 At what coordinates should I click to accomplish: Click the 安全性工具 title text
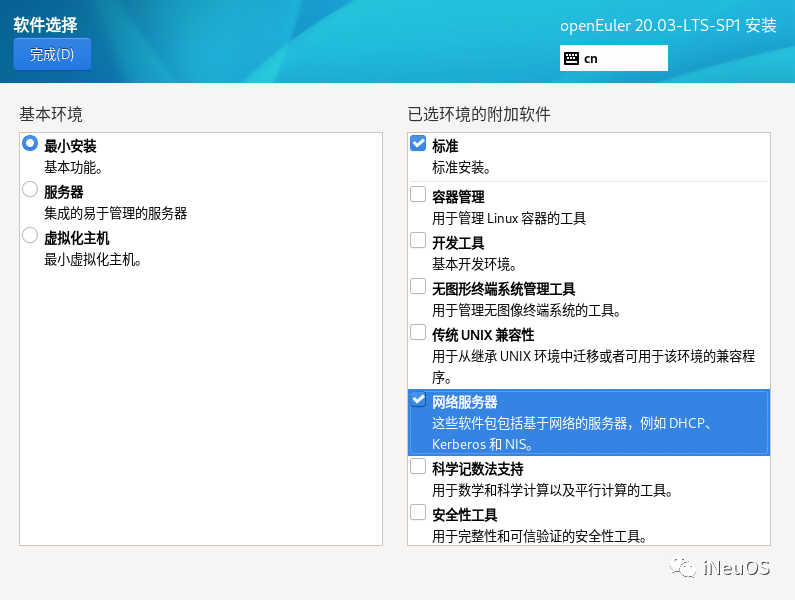[464, 515]
